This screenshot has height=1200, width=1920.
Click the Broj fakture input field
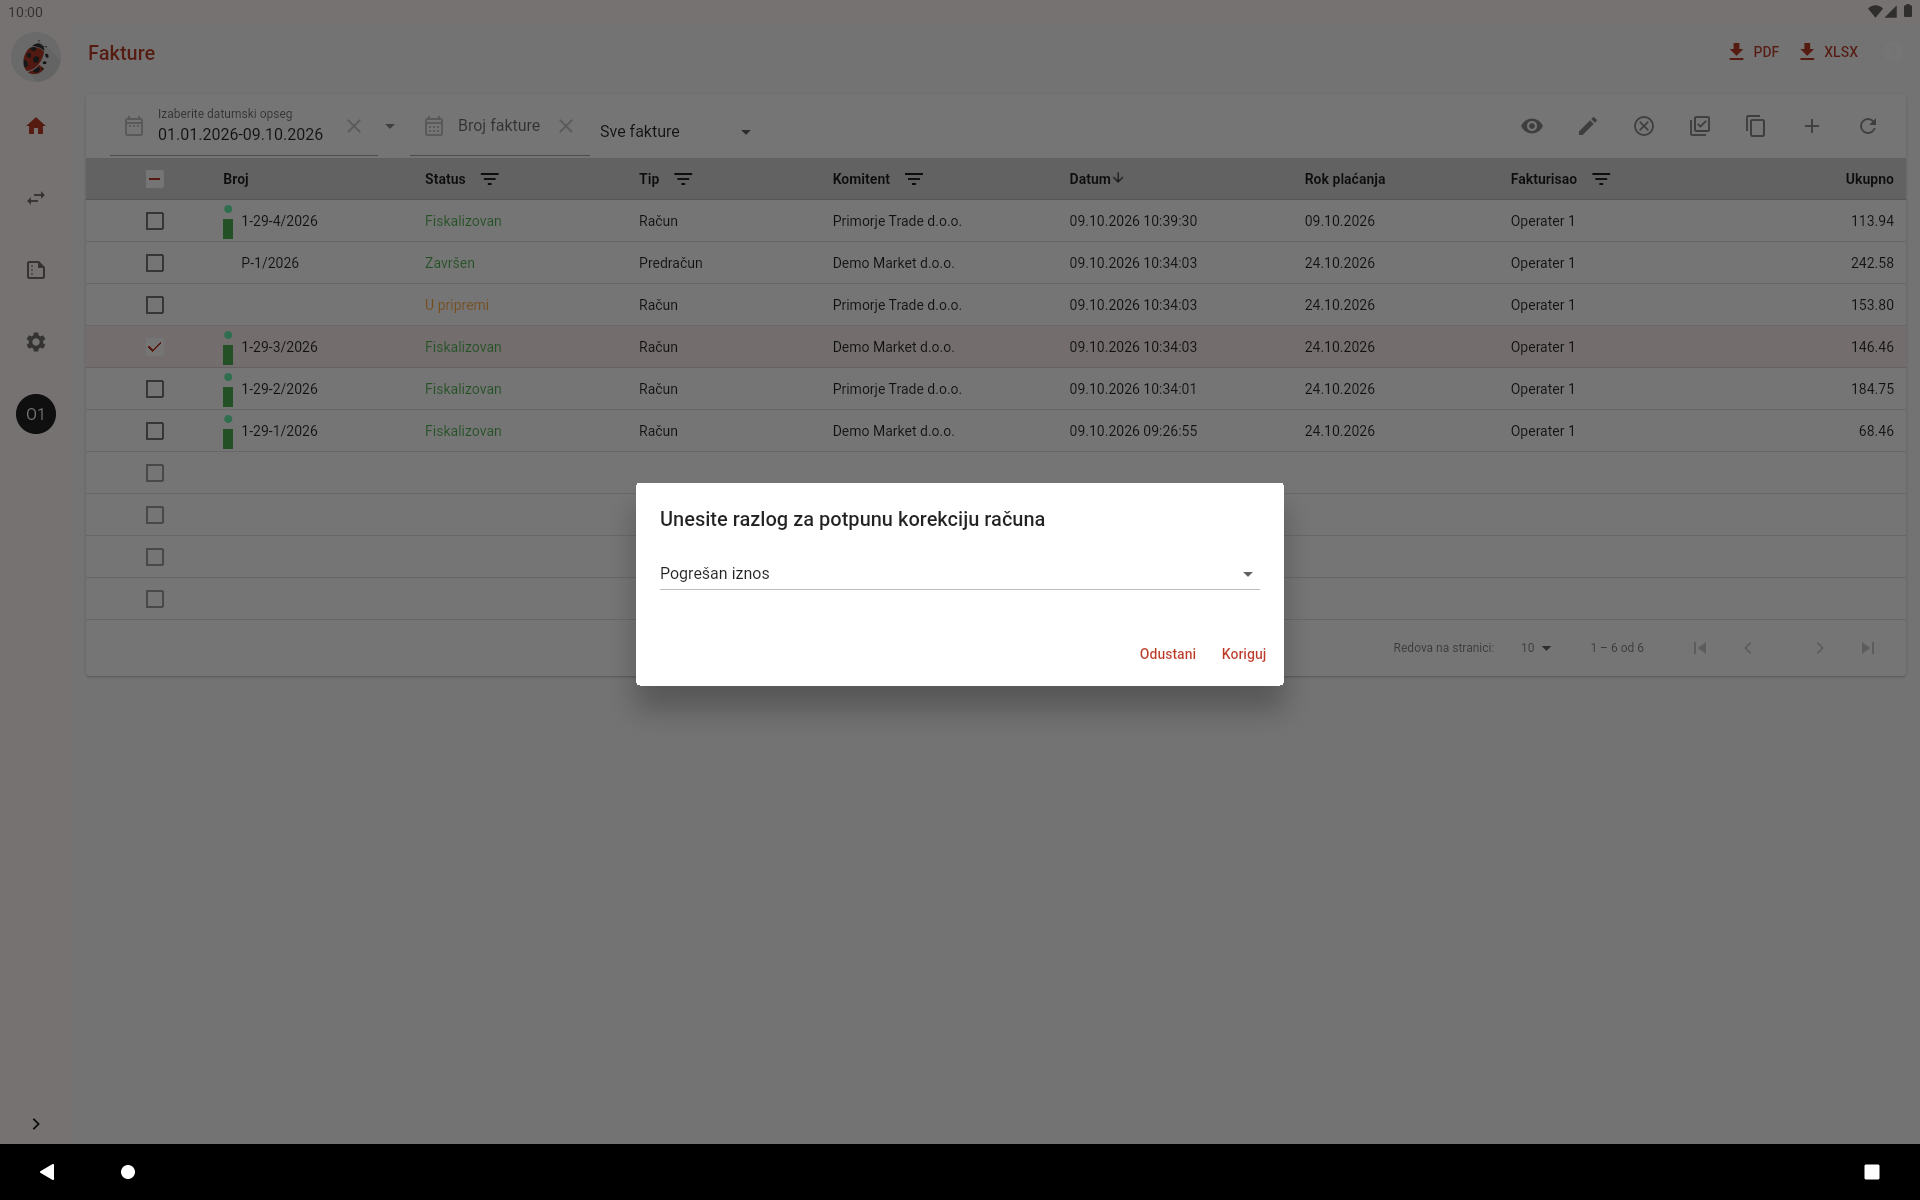point(499,126)
